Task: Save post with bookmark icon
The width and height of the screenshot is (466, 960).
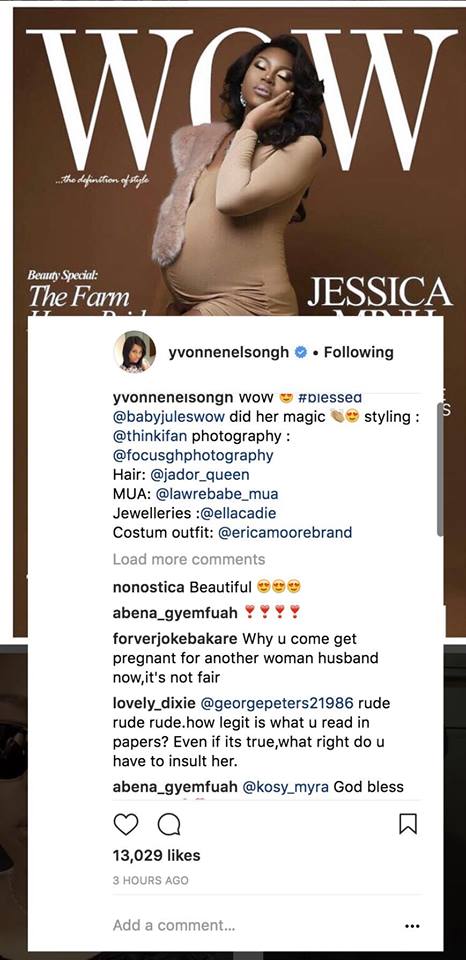Action: coord(408,824)
